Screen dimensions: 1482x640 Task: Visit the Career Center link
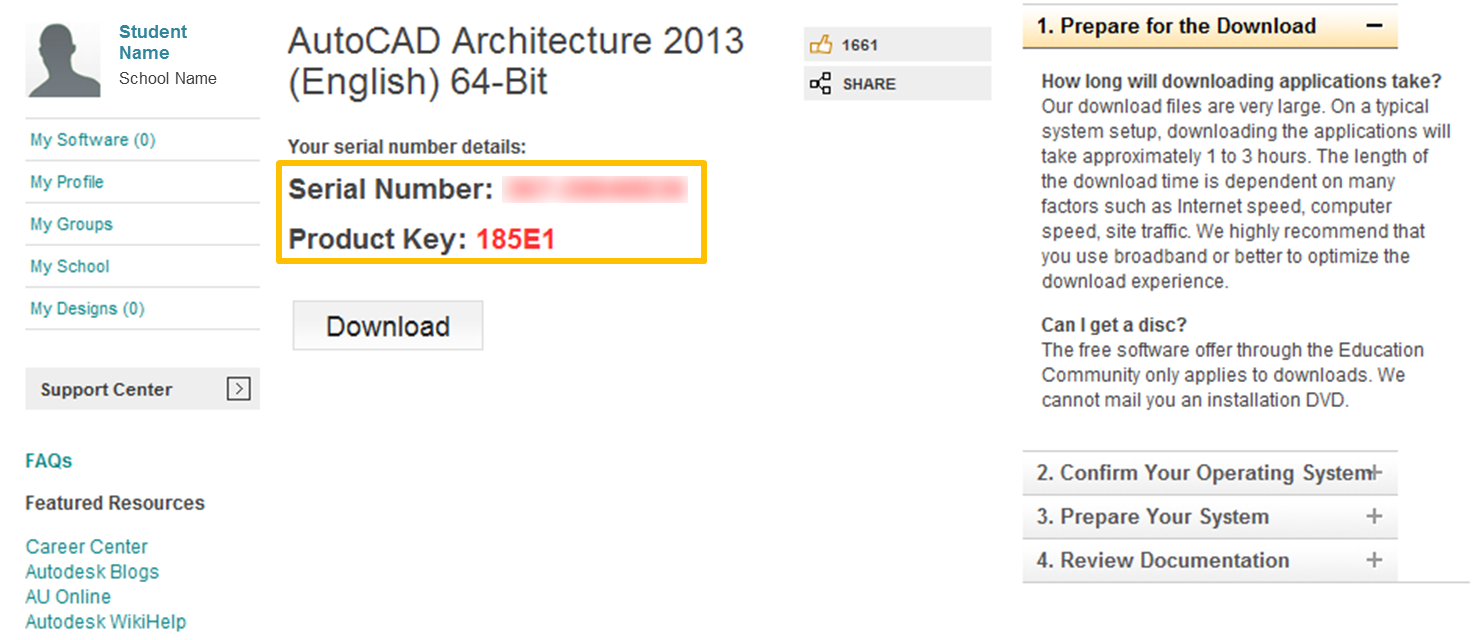[87, 547]
